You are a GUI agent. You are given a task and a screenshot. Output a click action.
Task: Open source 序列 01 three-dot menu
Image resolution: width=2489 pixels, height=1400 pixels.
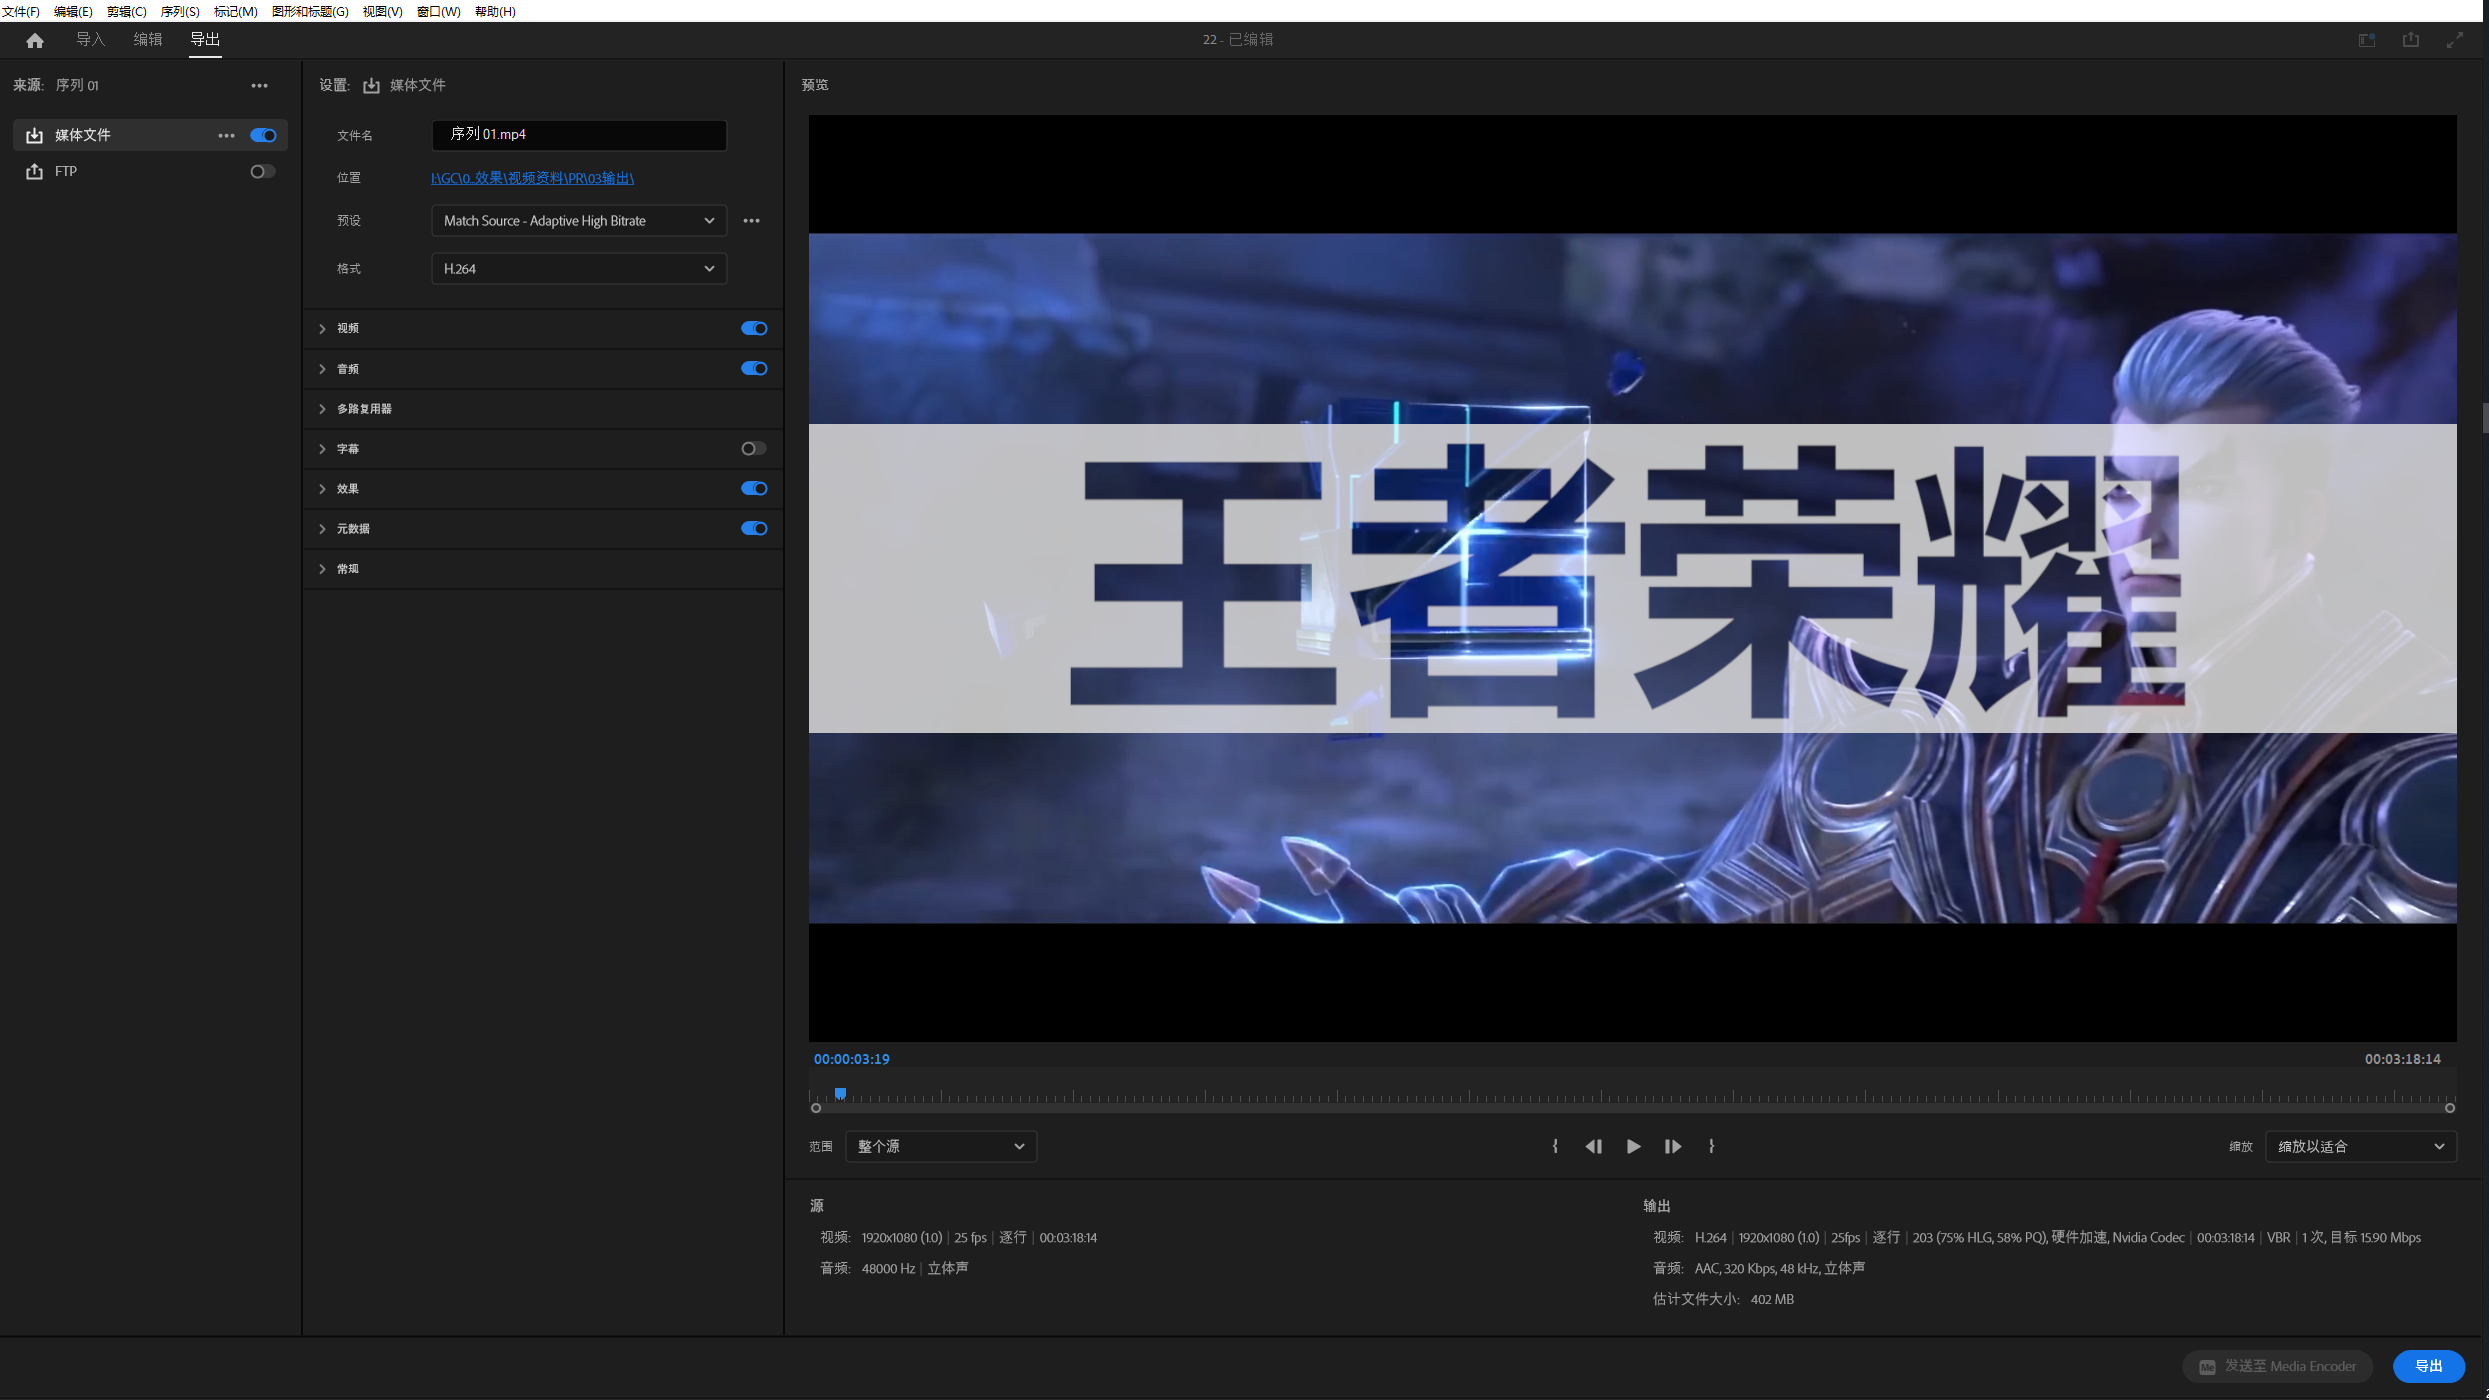(259, 86)
